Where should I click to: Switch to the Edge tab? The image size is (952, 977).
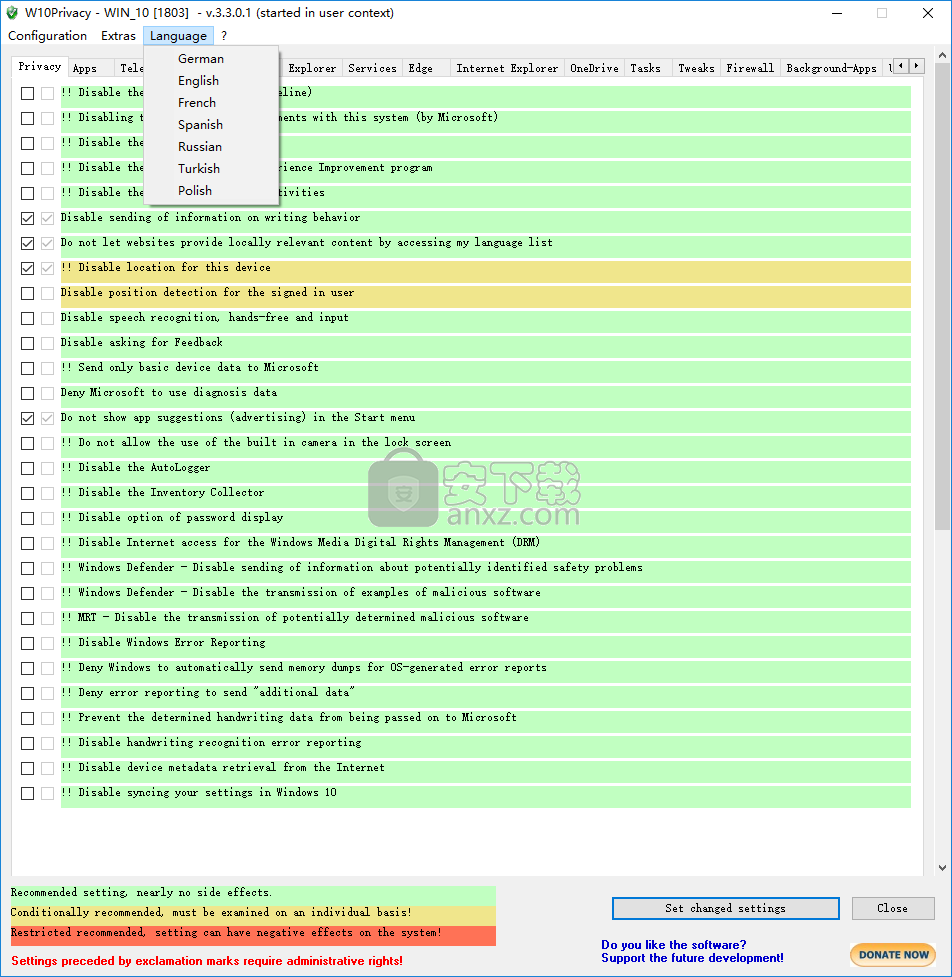pos(421,69)
